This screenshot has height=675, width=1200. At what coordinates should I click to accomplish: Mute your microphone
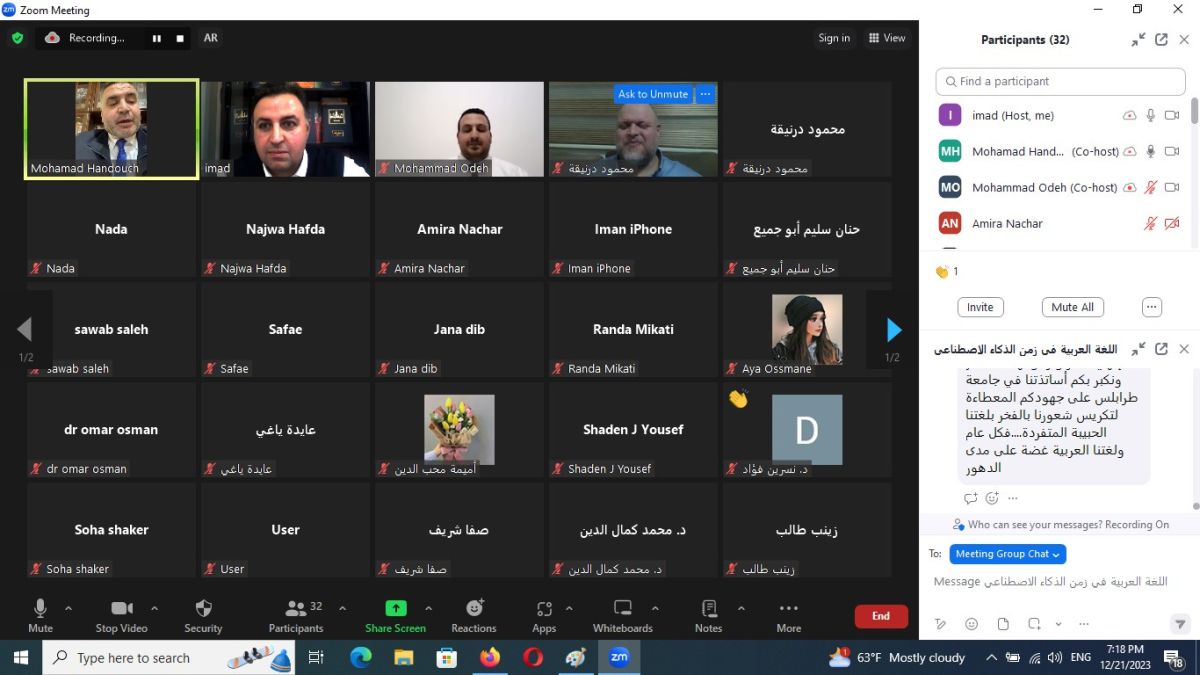click(x=41, y=615)
